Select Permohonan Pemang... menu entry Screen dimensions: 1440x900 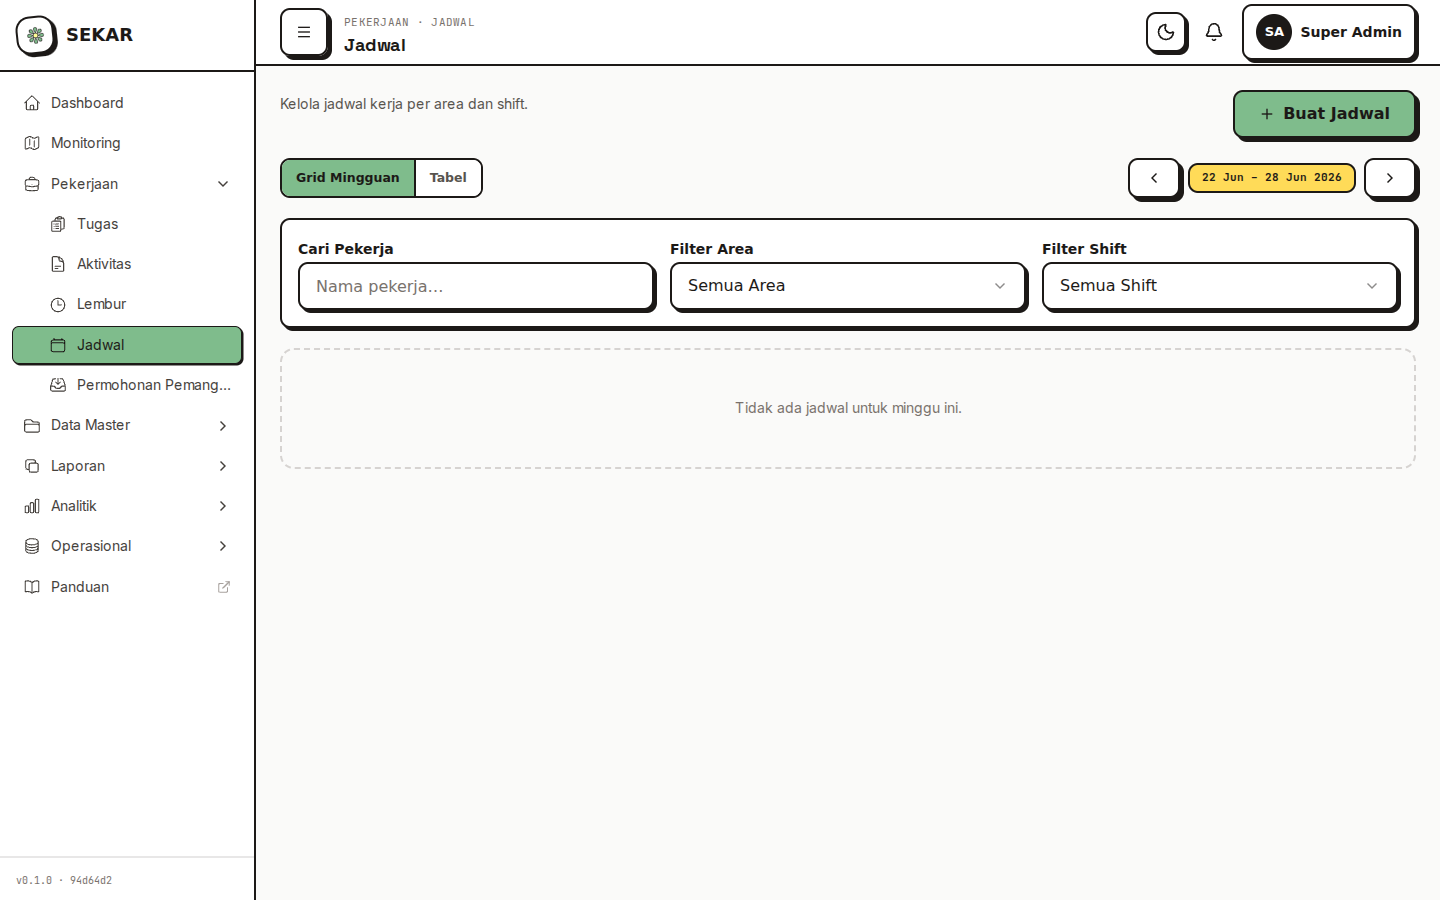127,385
